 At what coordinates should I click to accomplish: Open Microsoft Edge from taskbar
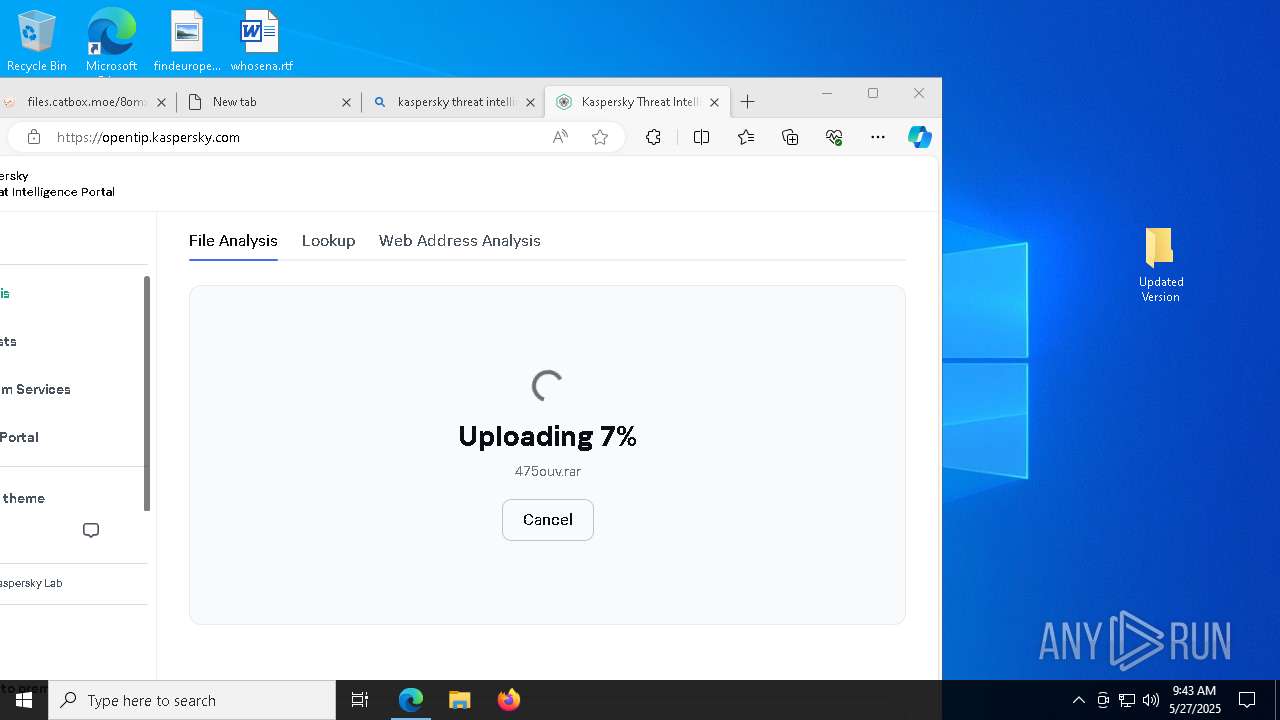(x=411, y=700)
